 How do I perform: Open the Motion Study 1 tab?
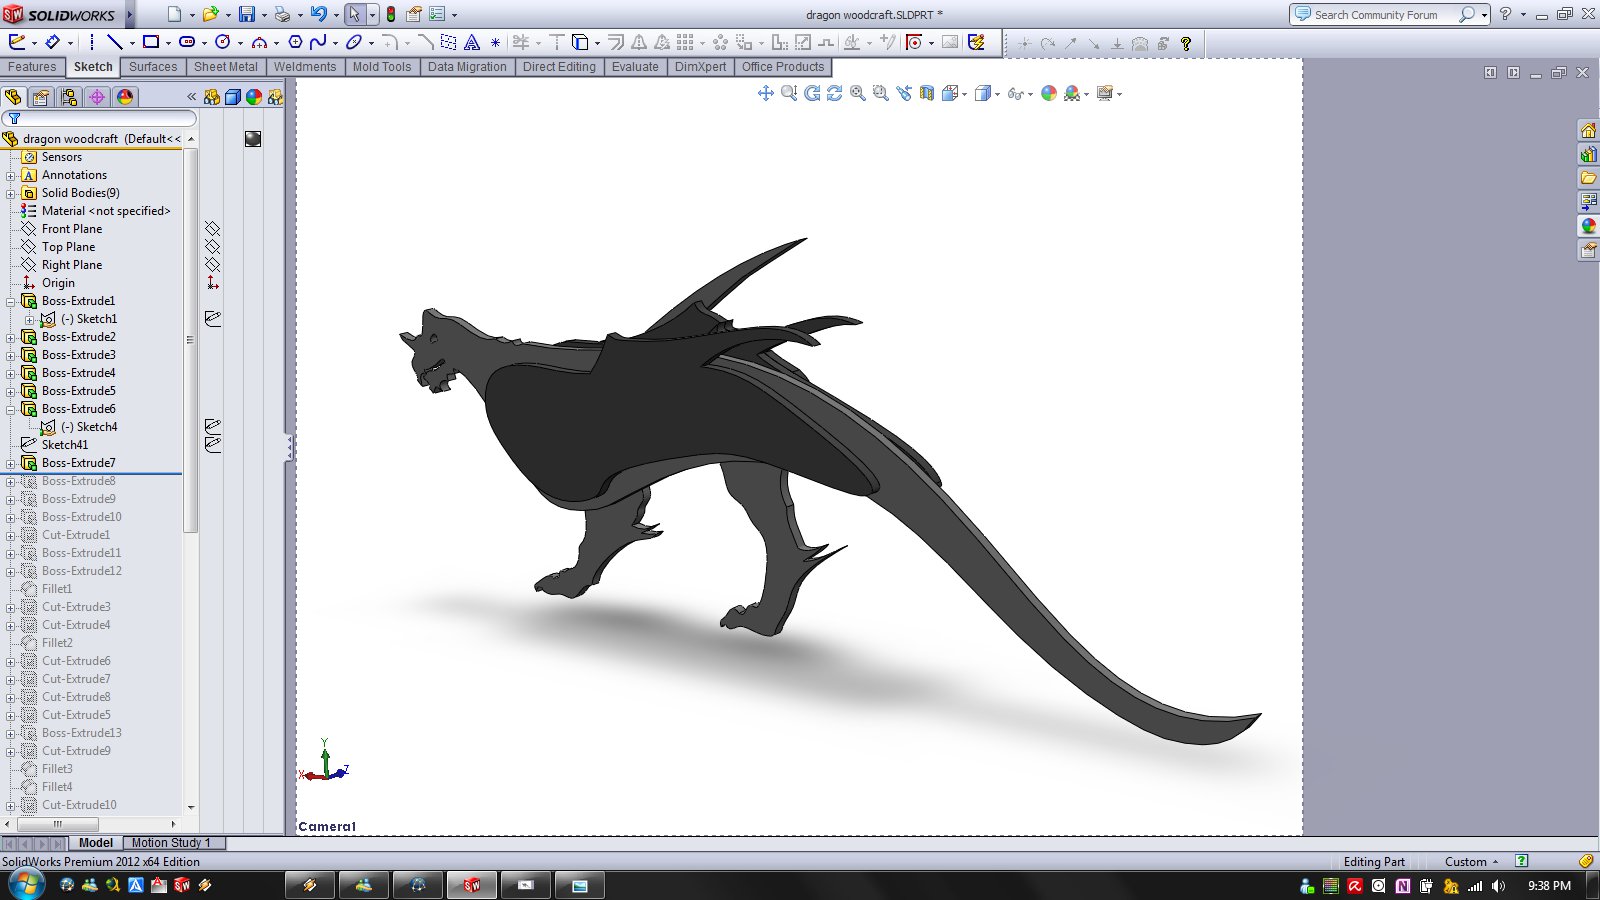[x=171, y=843]
